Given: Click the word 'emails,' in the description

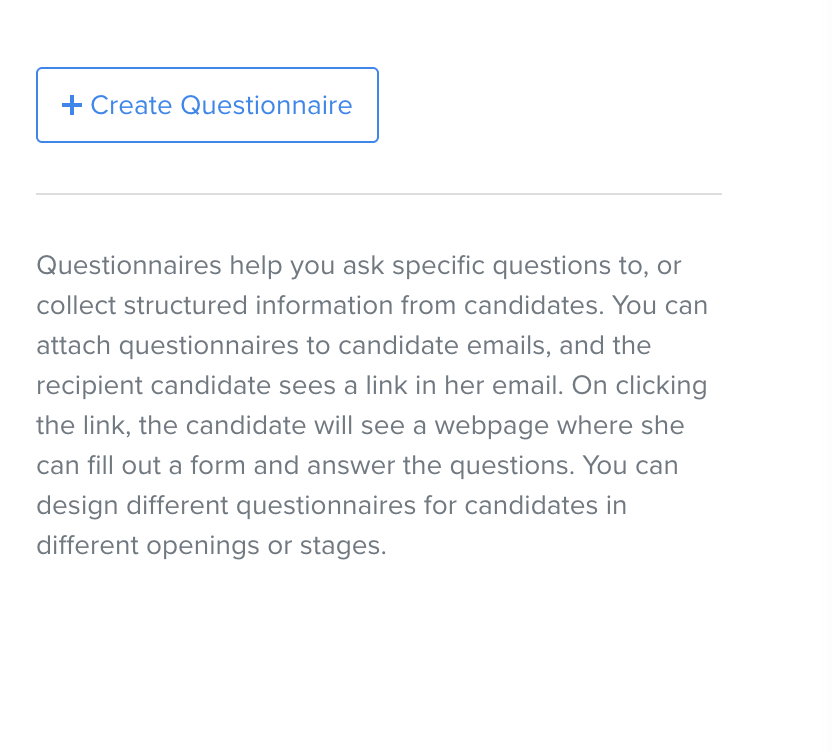Looking at the screenshot, I should coord(509,345).
